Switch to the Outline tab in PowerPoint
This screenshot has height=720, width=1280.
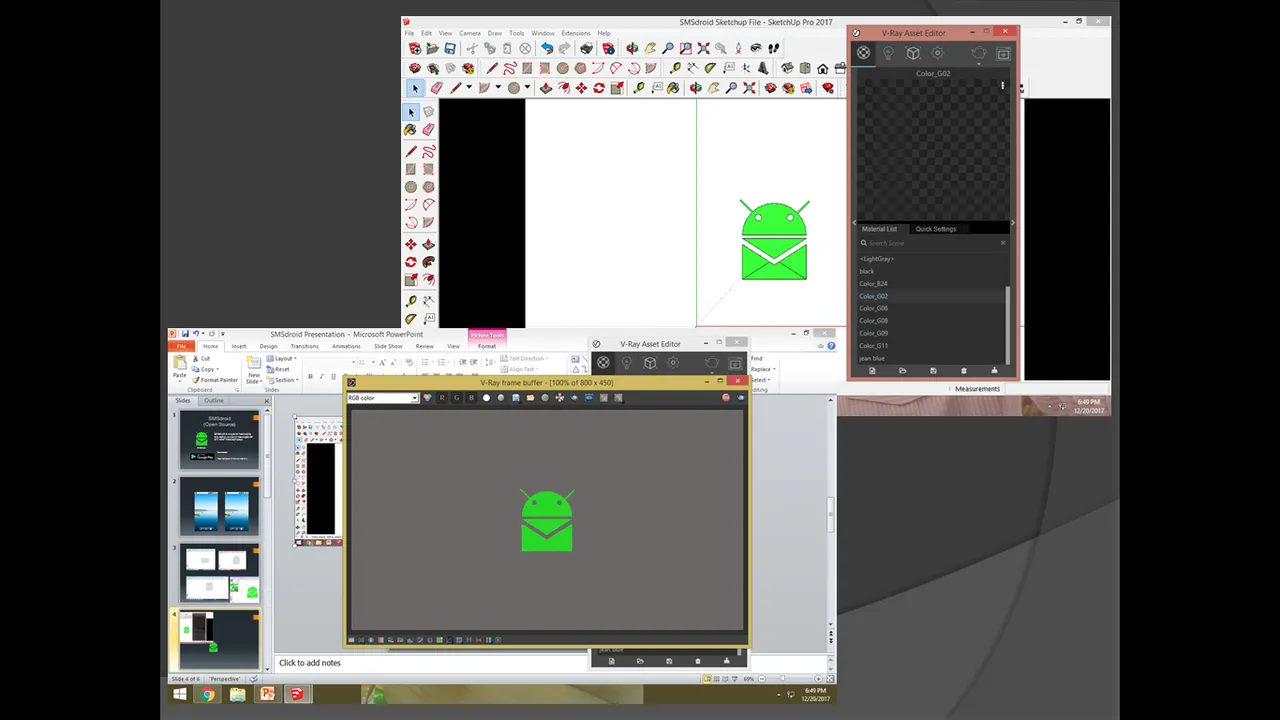coord(214,400)
